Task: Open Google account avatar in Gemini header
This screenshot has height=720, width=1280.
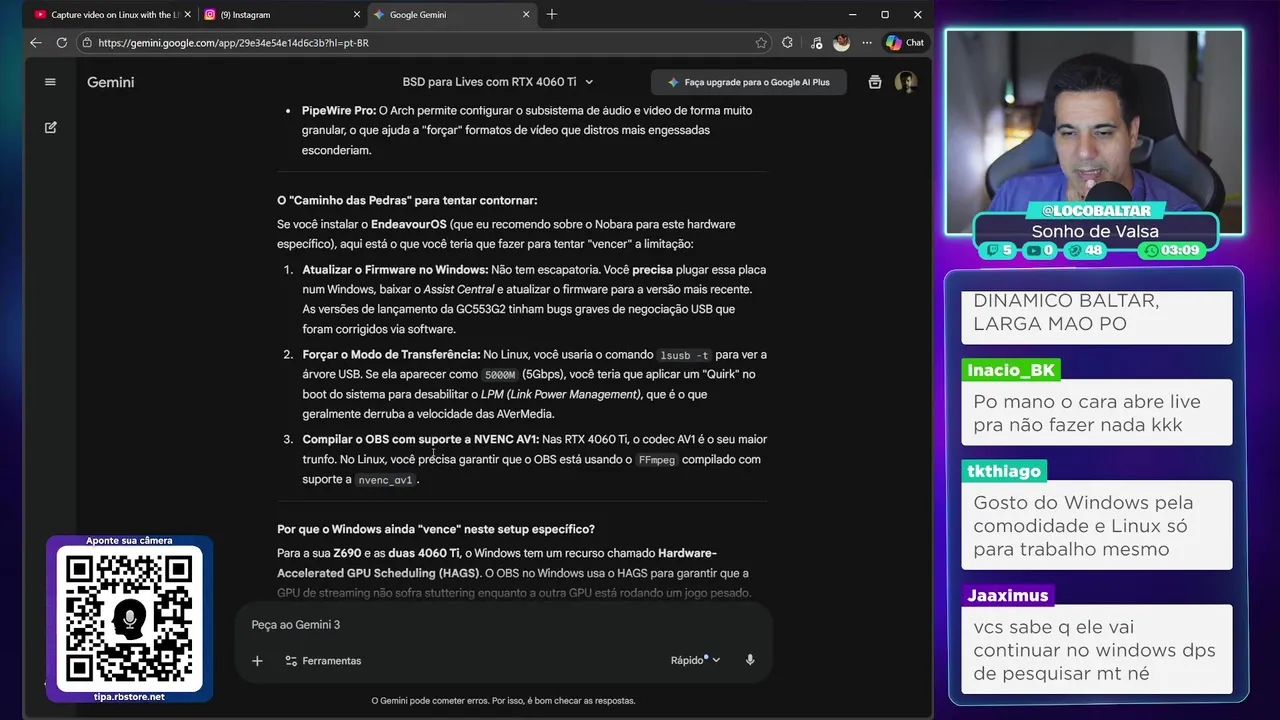Action: click(x=906, y=82)
